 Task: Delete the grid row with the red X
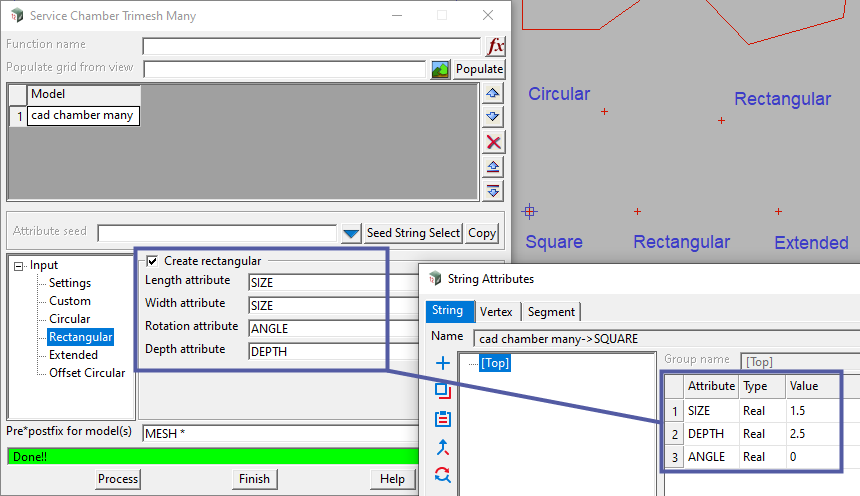click(x=493, y=142)
